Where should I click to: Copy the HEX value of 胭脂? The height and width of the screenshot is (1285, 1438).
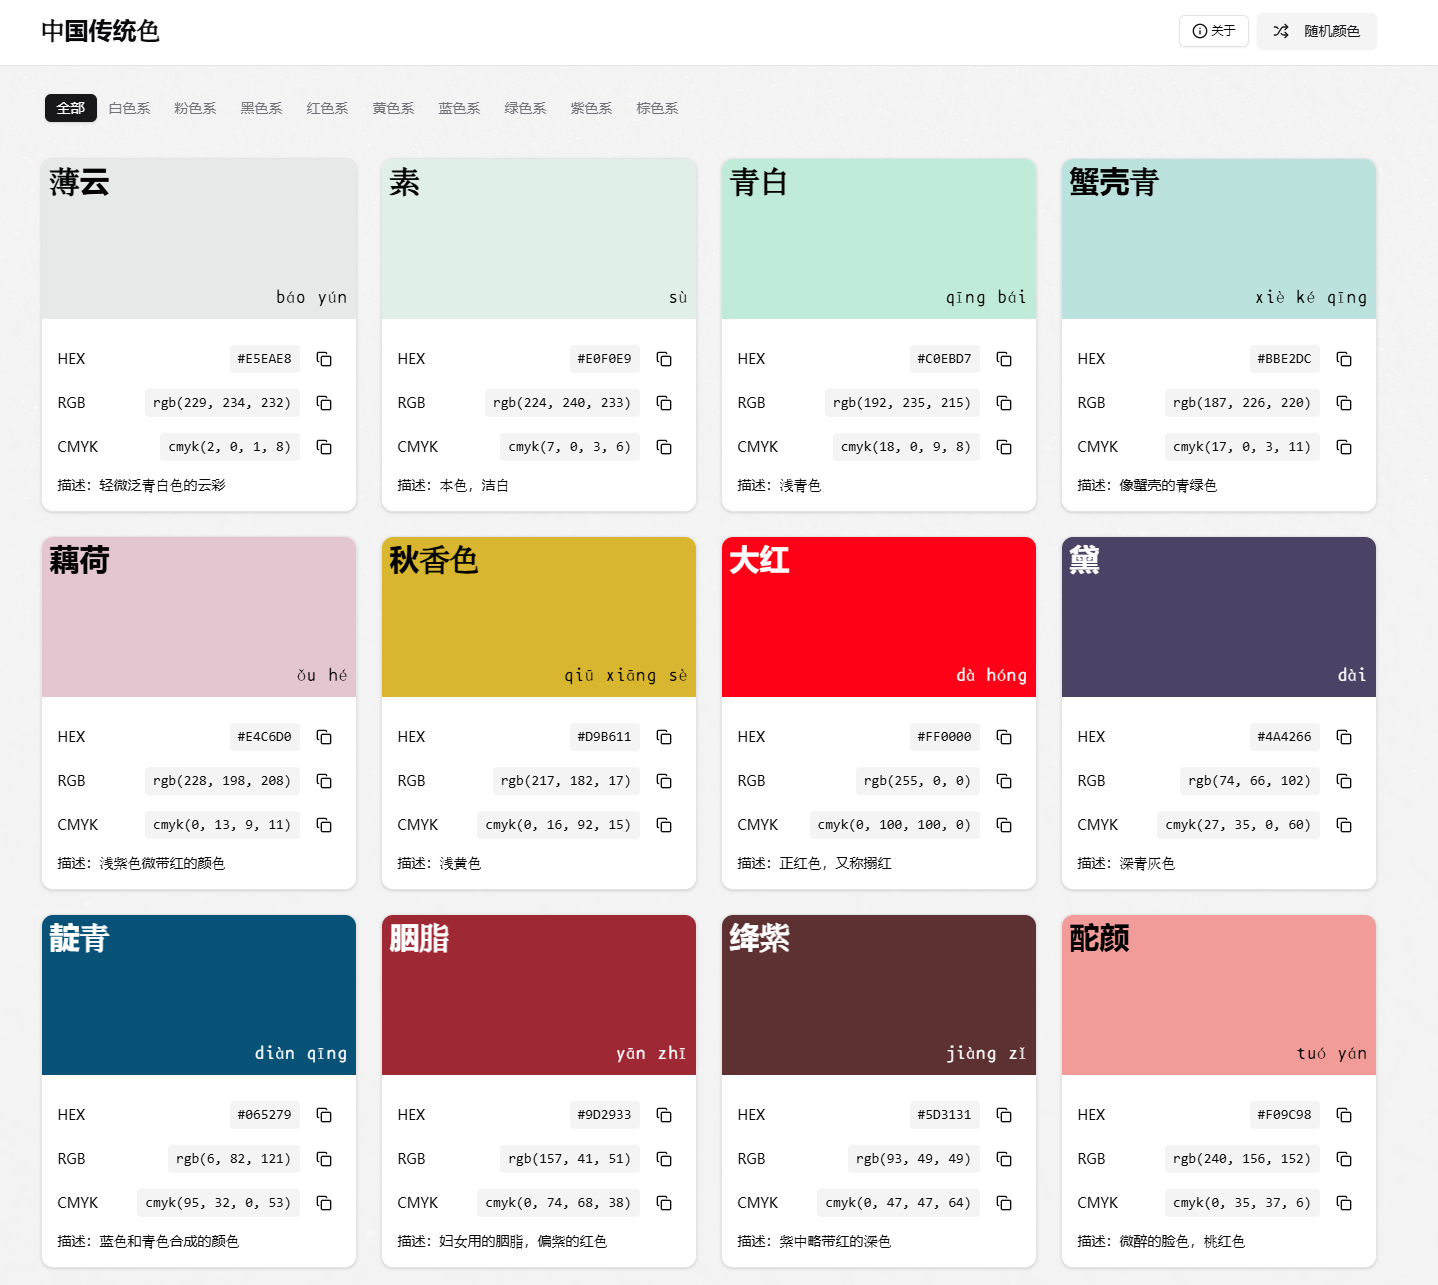click(x=664, y=1115)
